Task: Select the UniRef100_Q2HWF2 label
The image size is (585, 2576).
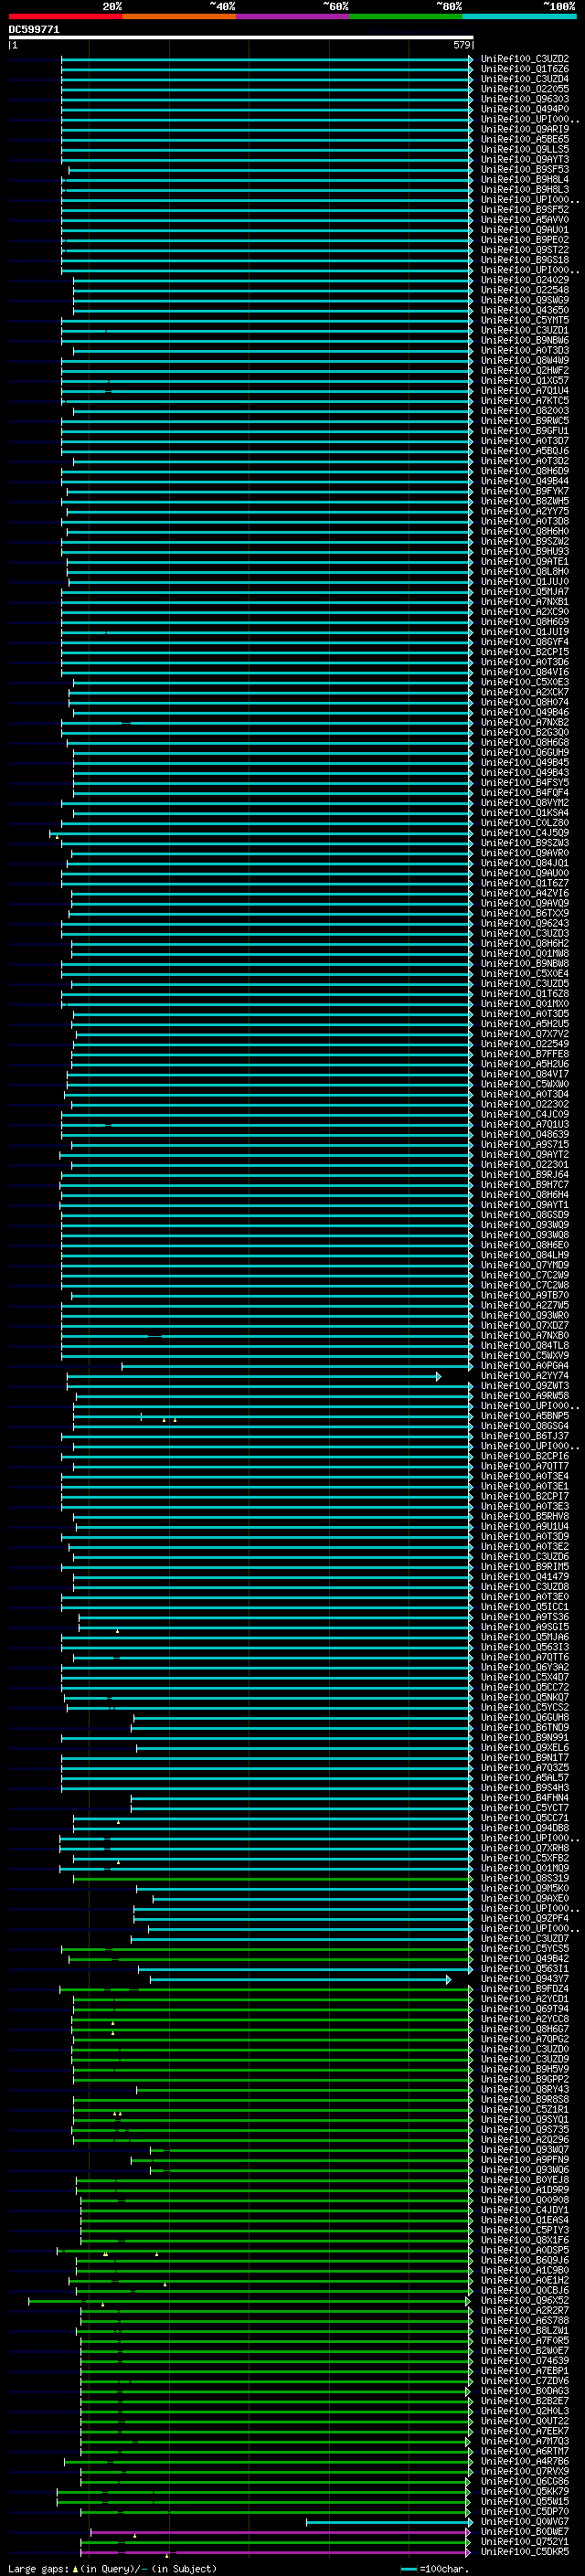Action: (x=524, y=370)
